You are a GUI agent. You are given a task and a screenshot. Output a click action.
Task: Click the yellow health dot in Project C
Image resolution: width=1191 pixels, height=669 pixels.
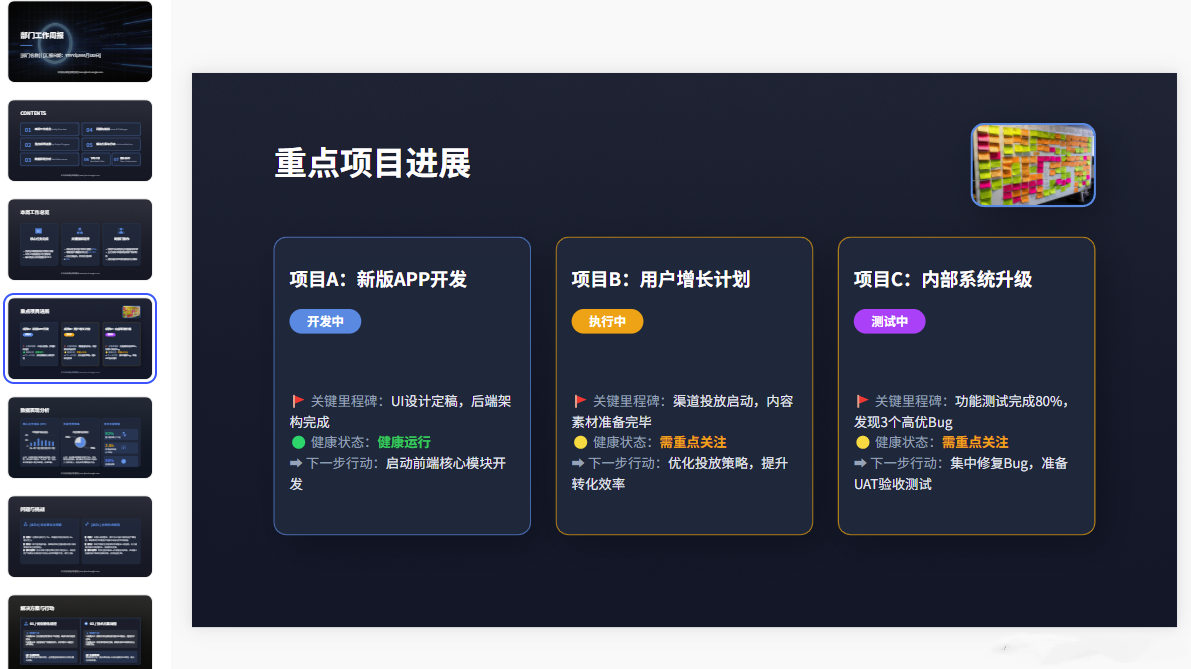pyautogui.click(x=862, y=442)
